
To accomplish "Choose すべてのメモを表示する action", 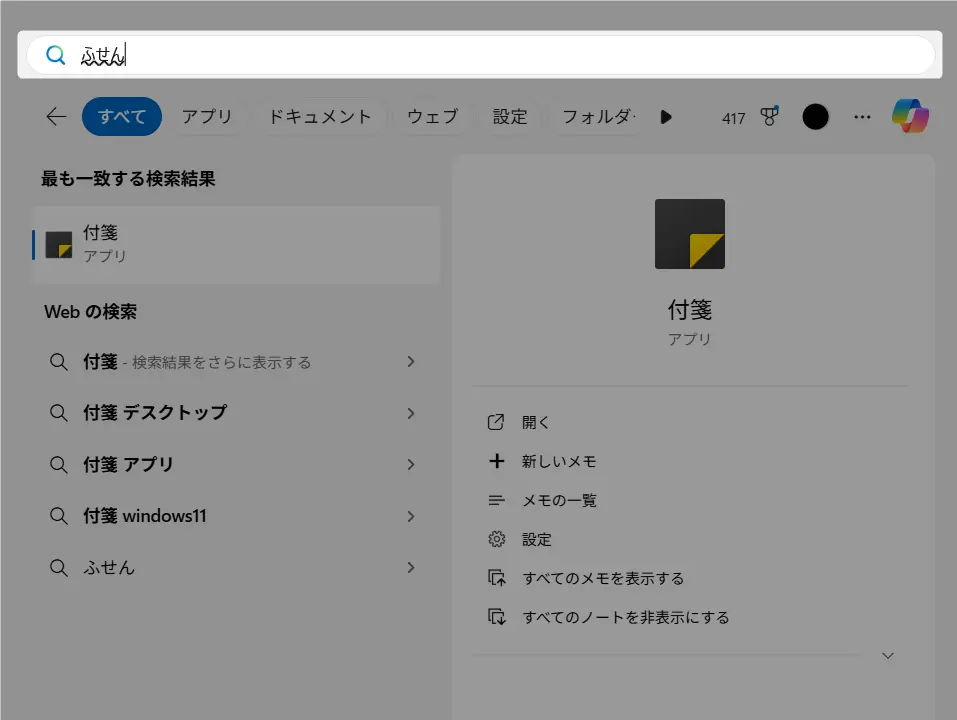I will (x=603, y=578).
